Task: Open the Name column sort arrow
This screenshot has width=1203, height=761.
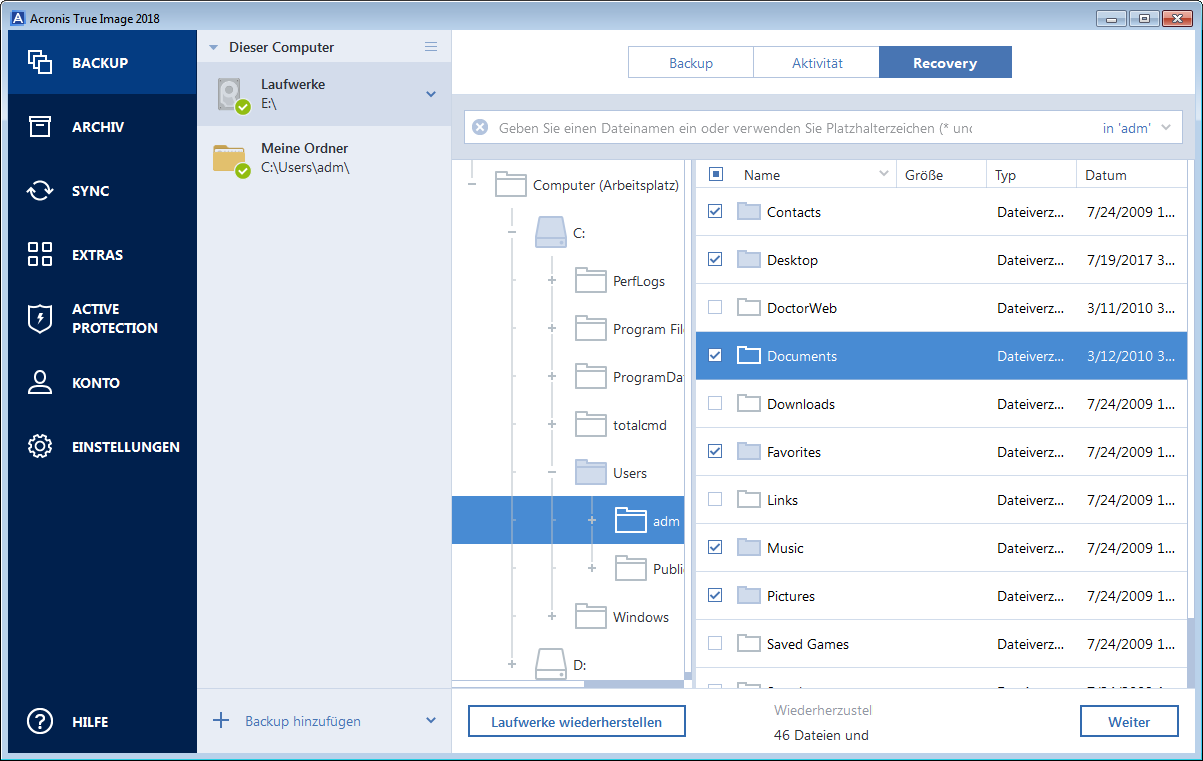Action: (x=883, y=174)
